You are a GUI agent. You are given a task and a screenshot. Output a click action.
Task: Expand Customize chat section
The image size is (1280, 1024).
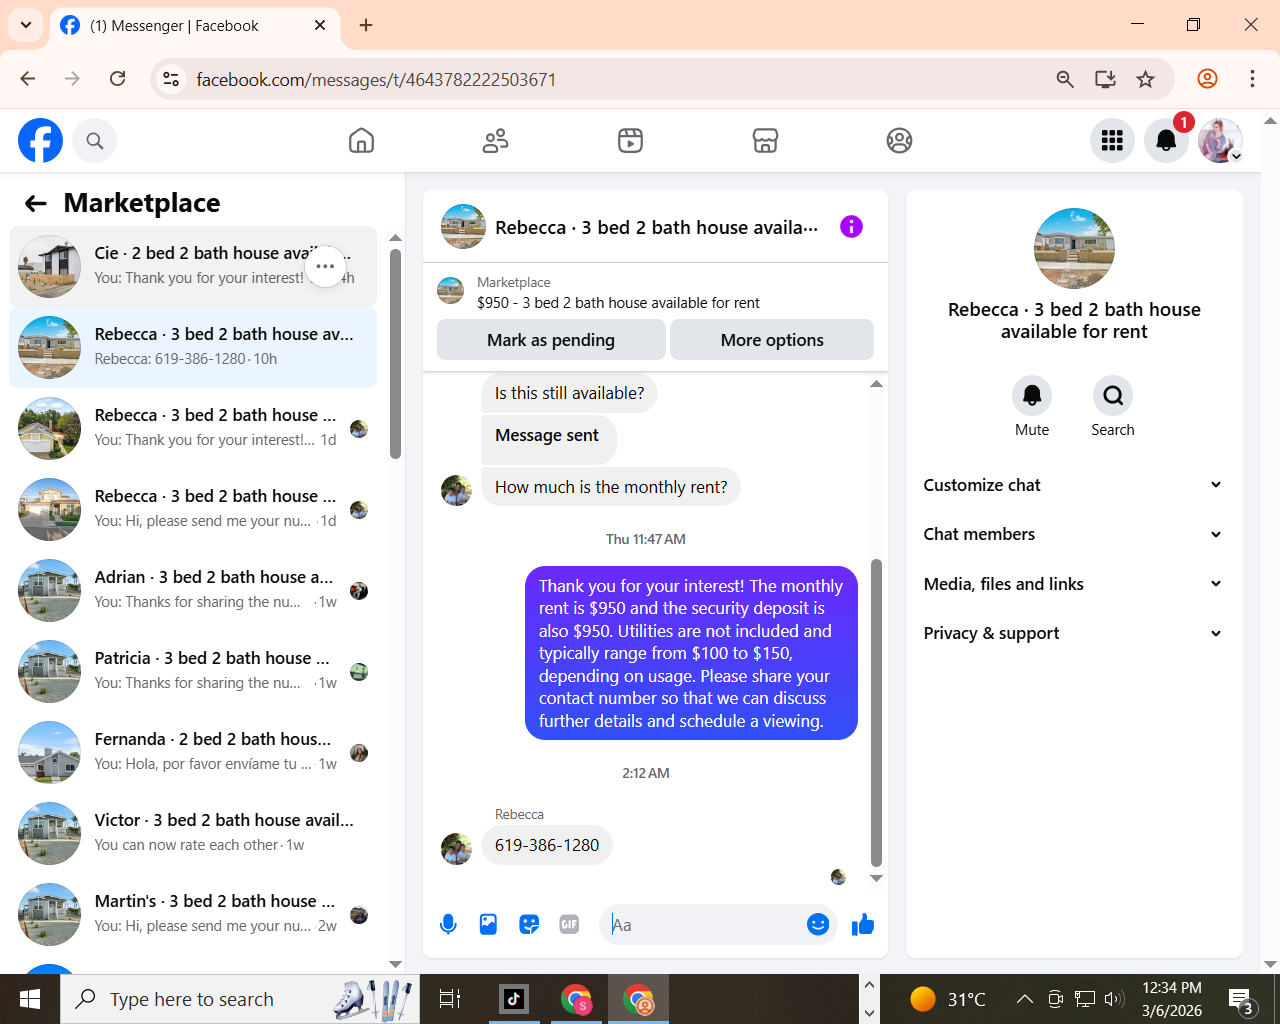click(x=1073, y=485)
